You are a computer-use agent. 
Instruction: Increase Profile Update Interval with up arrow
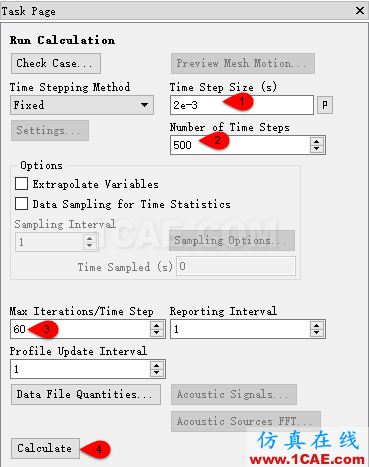(x=157, y=365)
